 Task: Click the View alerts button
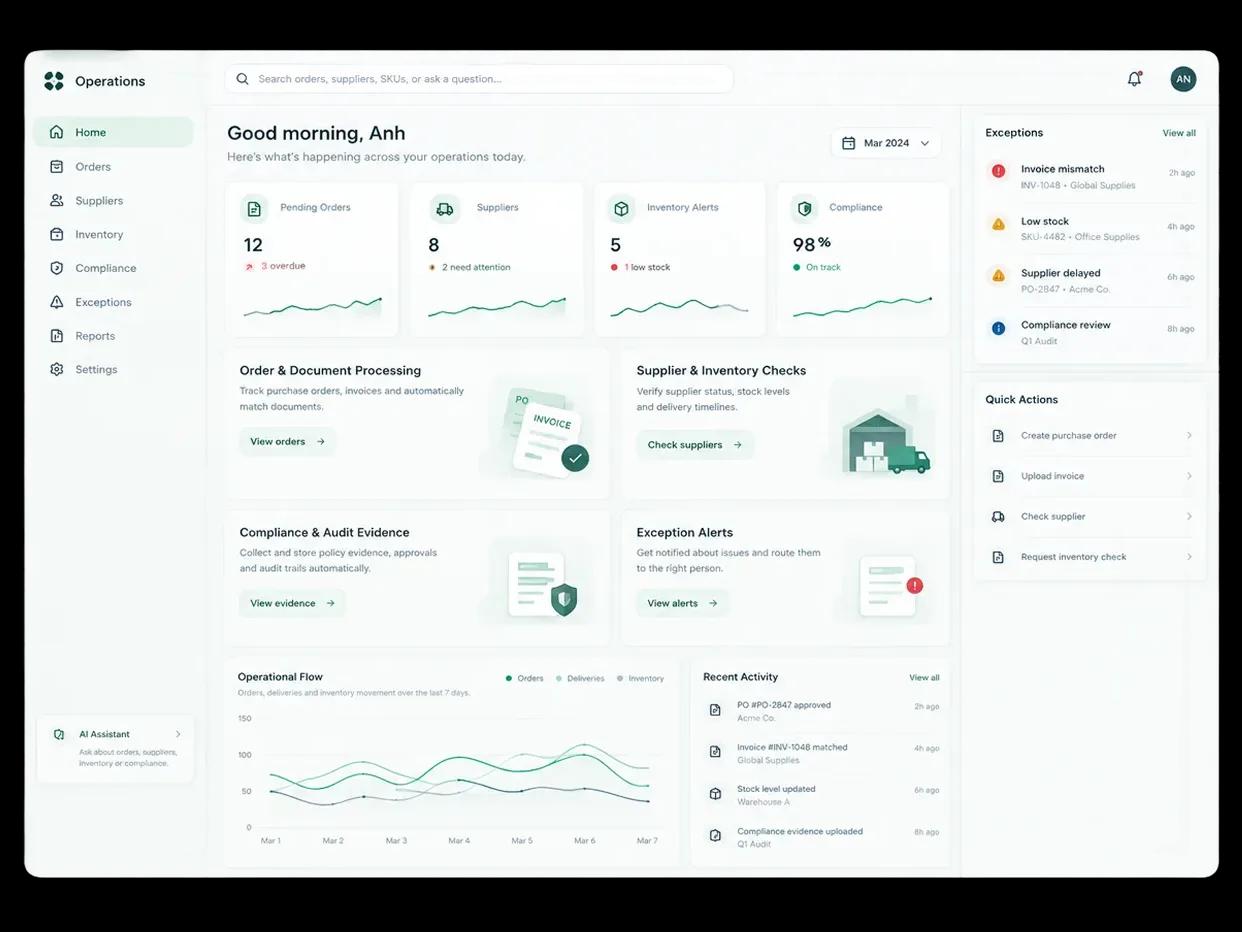pos(682,603)
